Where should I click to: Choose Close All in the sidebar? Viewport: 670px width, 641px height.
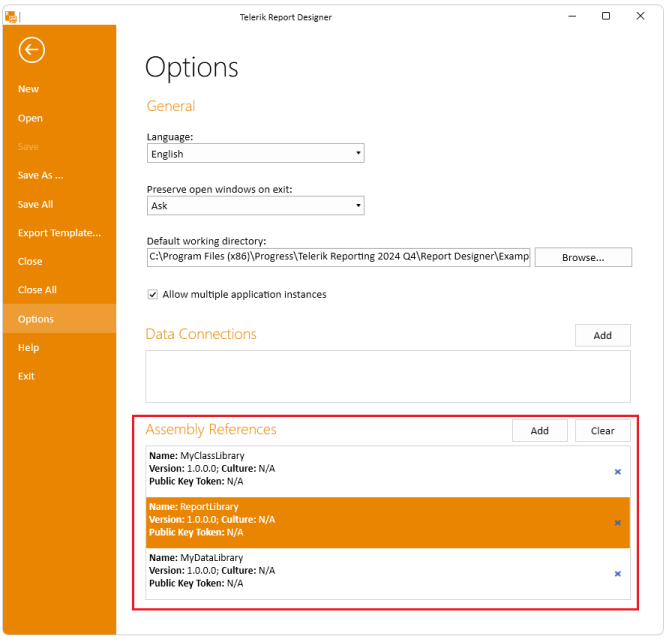[37, 290]
